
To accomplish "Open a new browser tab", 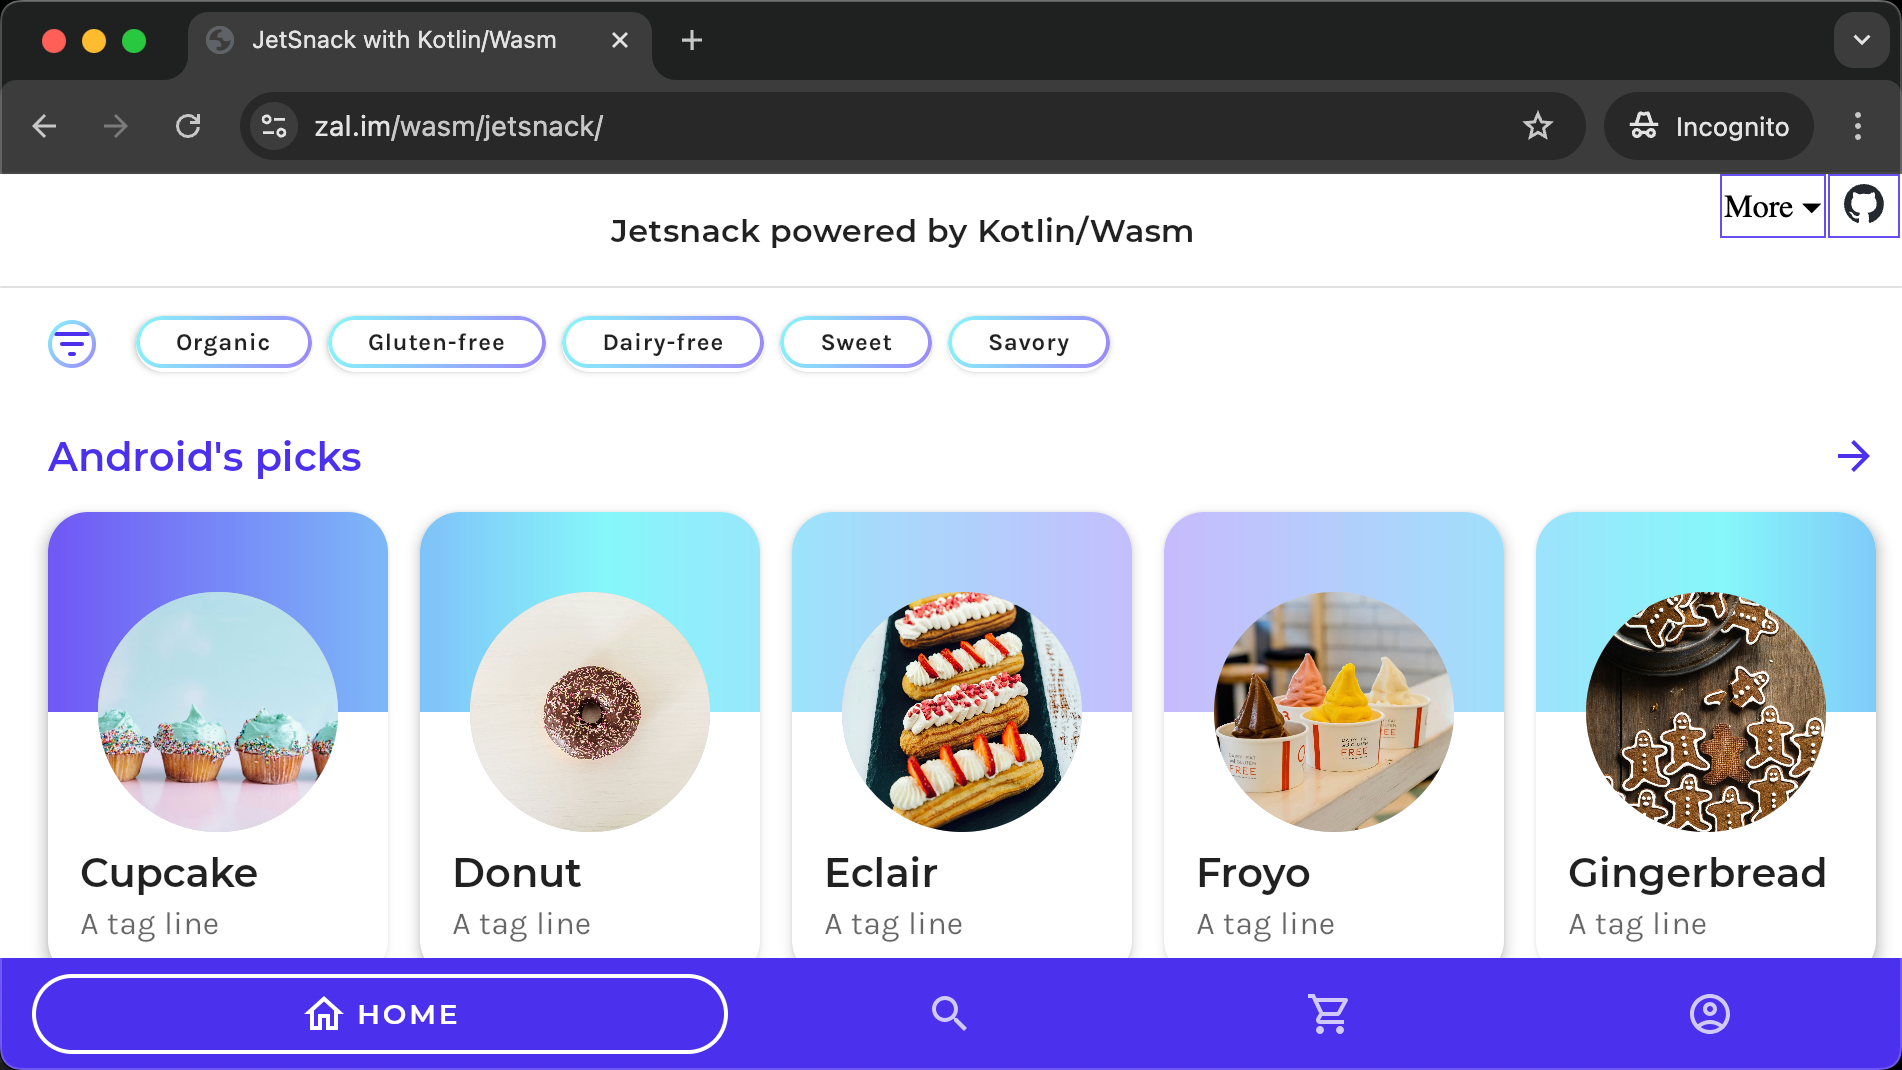I will (691, 40).
